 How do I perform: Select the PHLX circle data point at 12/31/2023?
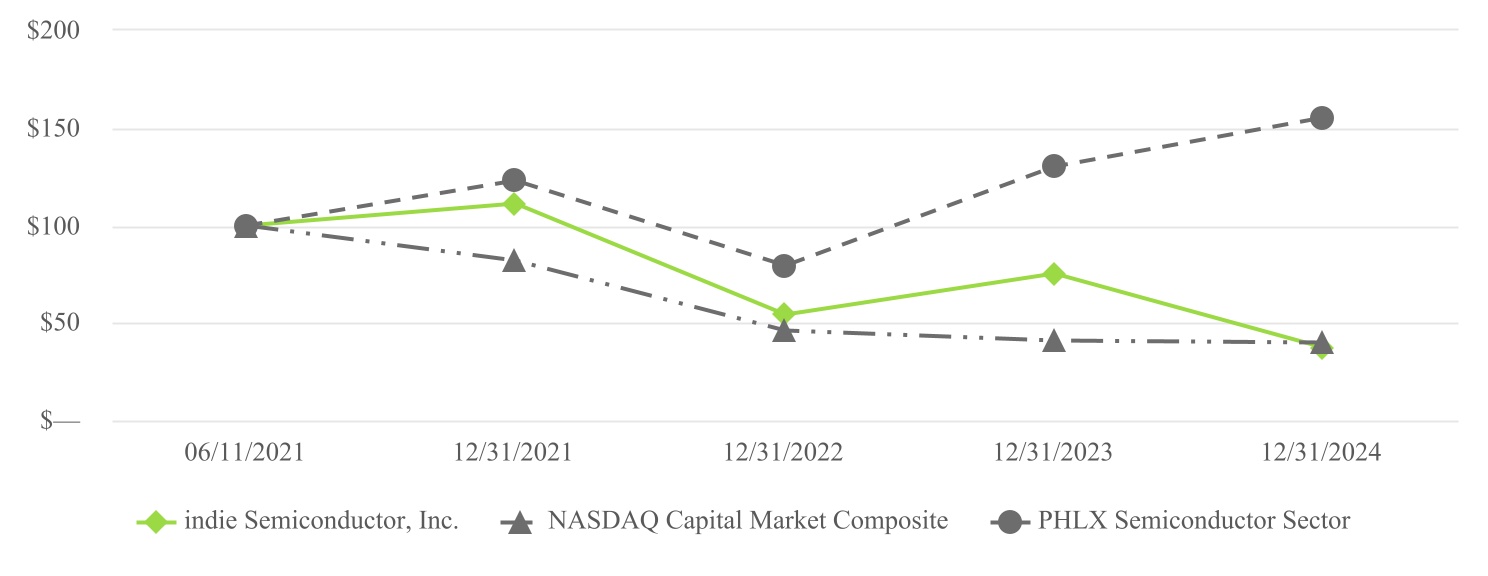[x=1053, y=166]
